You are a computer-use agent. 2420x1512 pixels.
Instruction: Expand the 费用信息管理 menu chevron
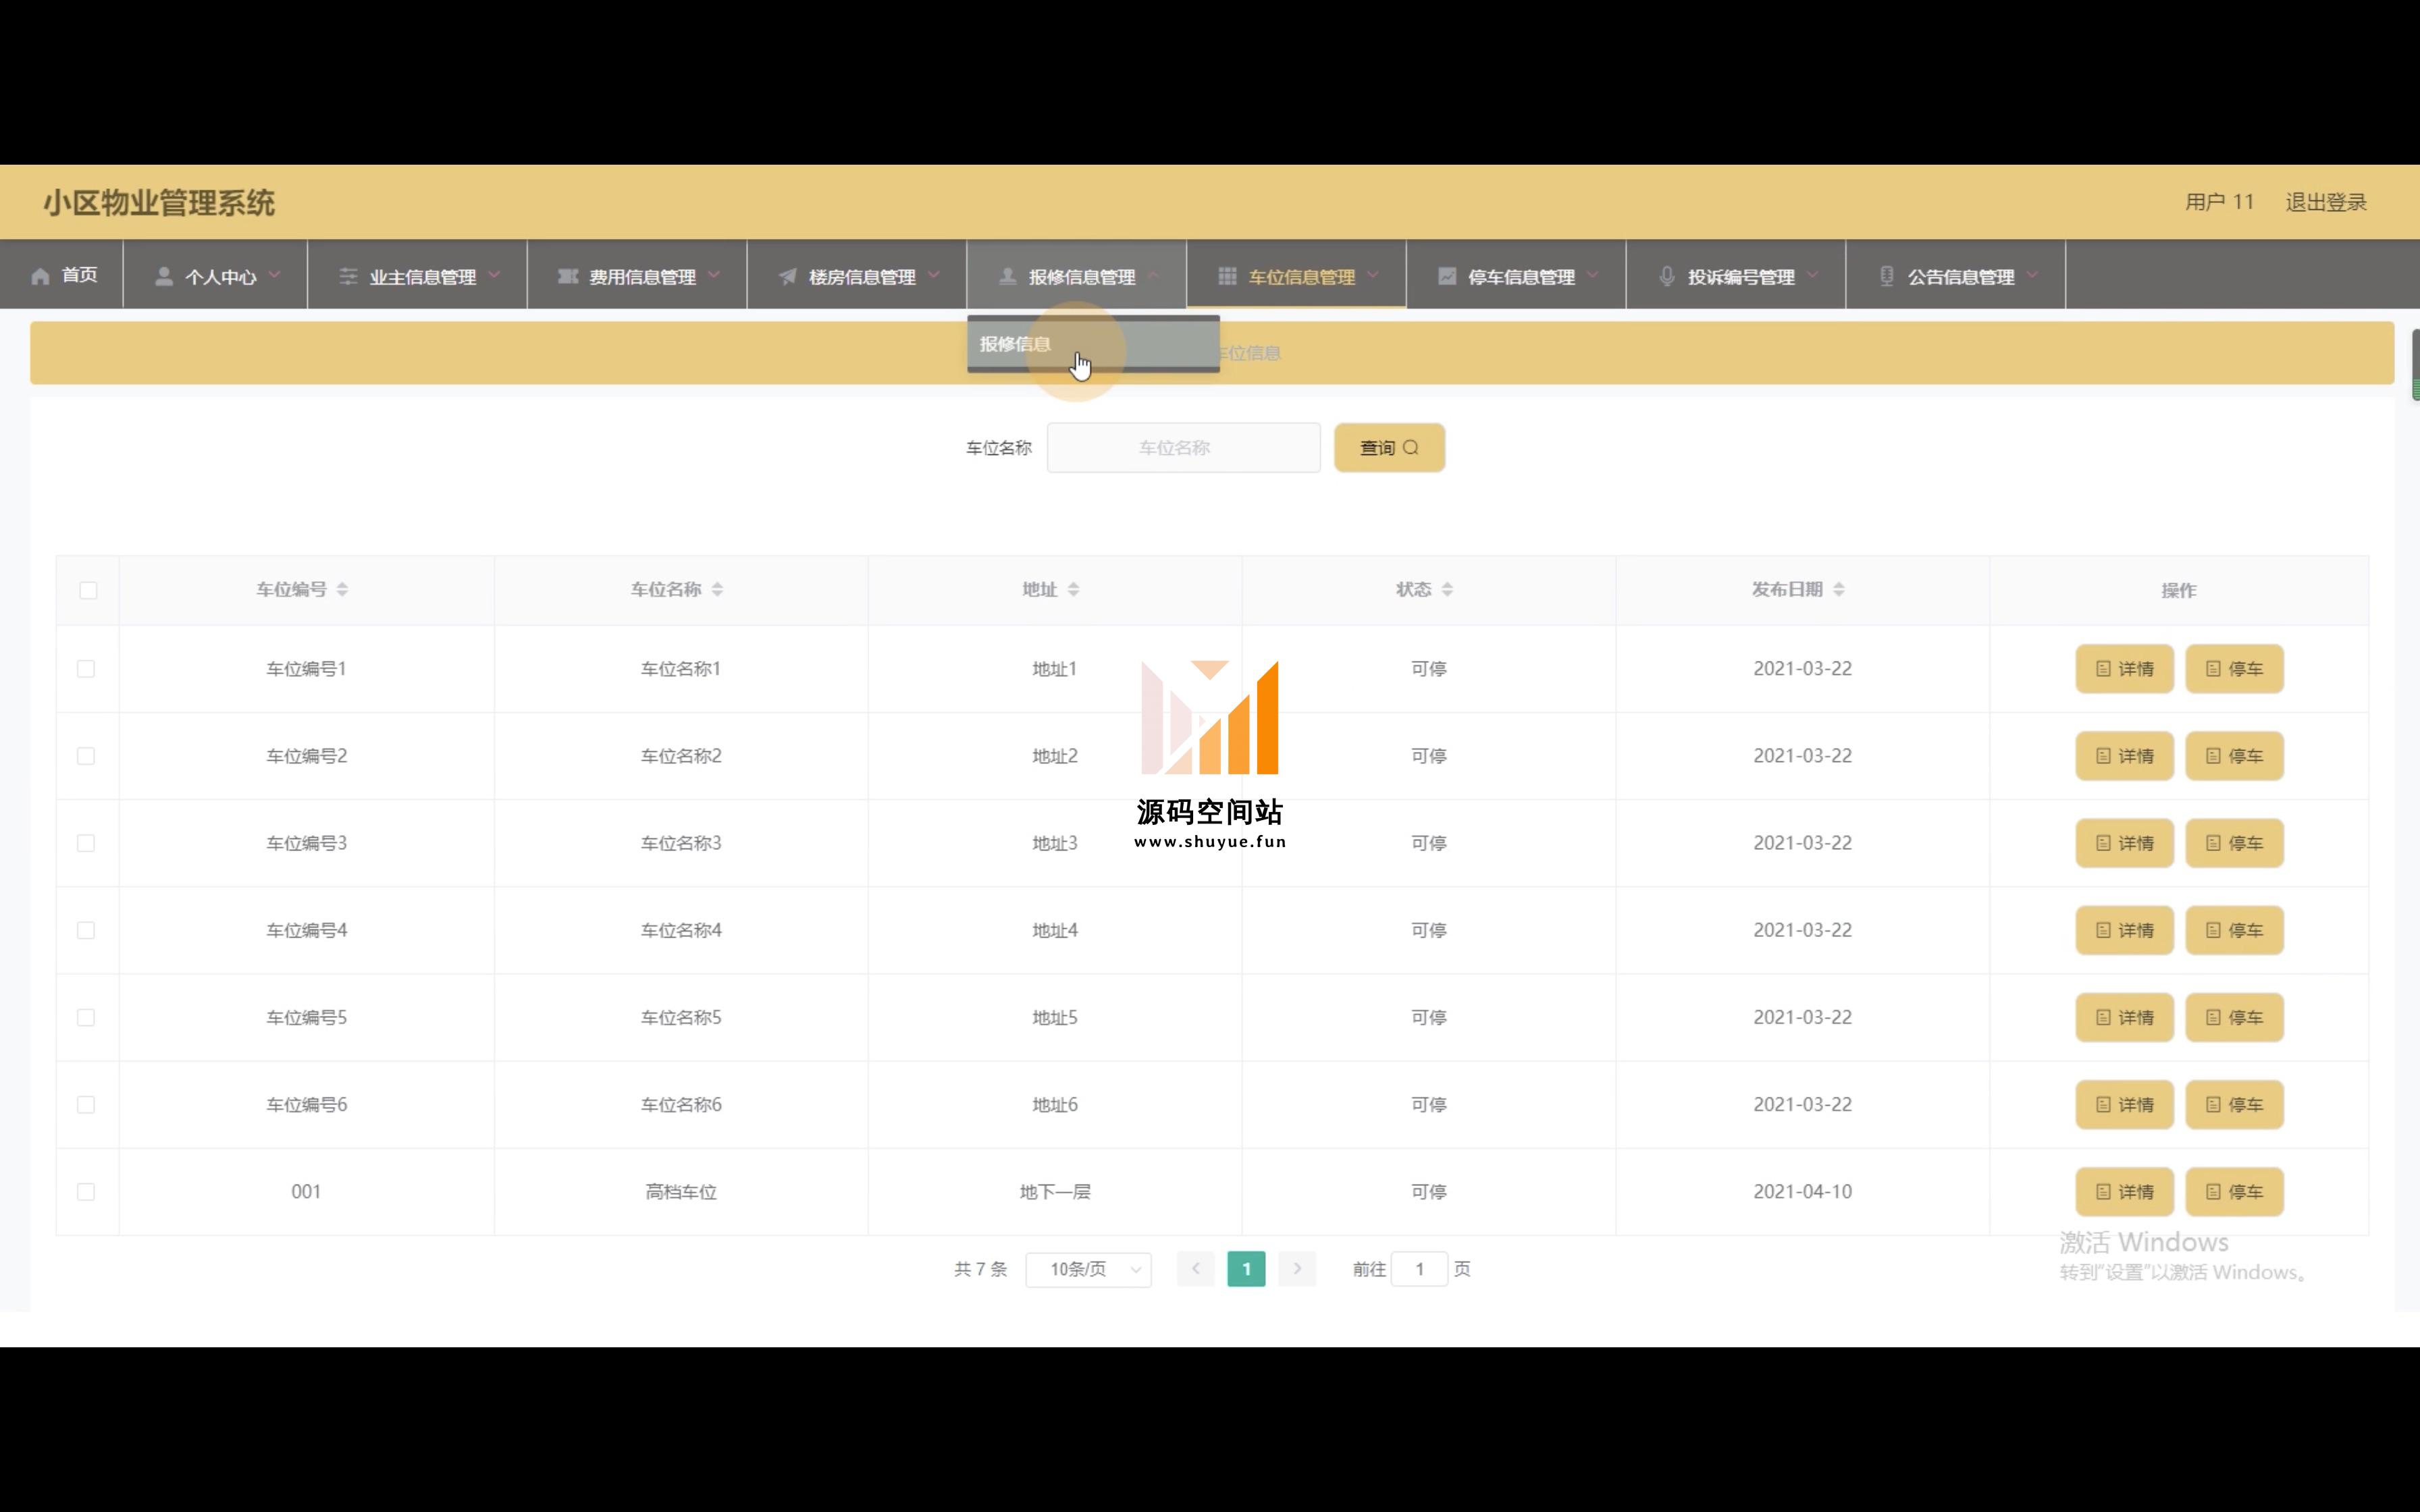714,275
